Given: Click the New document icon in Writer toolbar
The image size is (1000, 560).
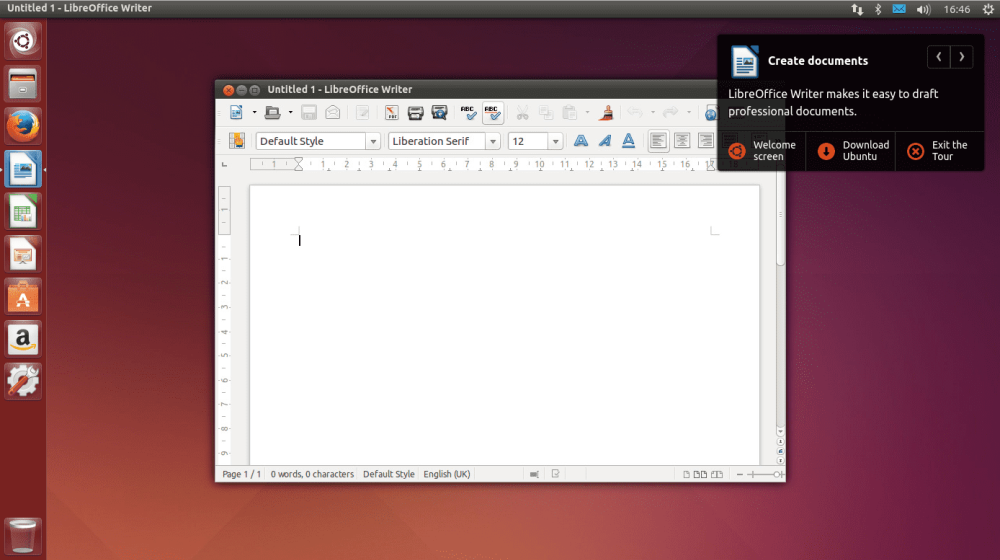Looking at the screenshot, I should pyautogui.click(x=236, y=113).
